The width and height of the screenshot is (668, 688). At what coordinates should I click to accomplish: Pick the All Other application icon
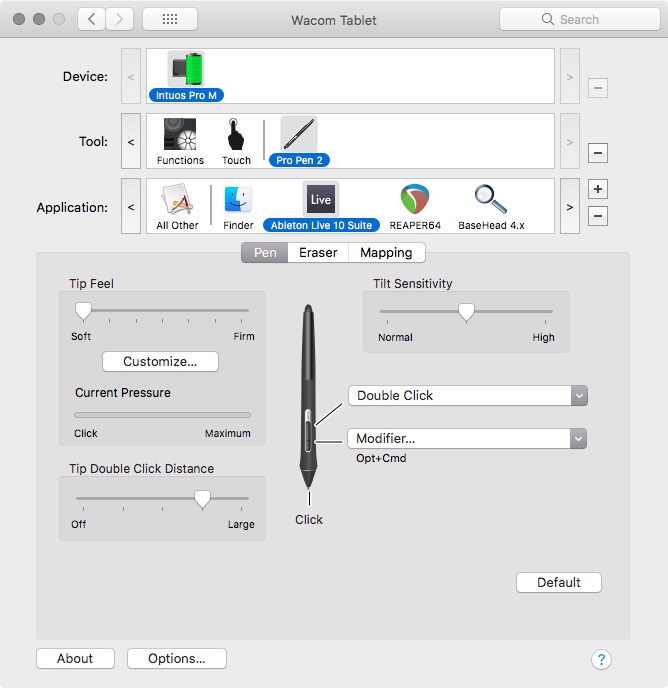[x=177, y=199]
